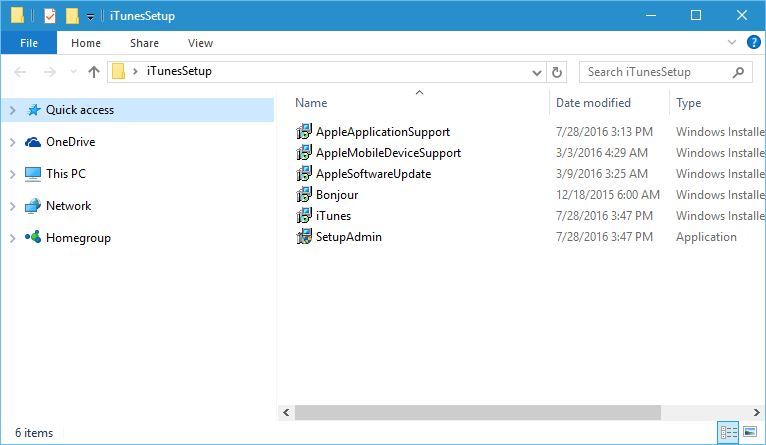766x445 pixels.
Task: Click the folder system icon at title bar left
Action: (17, 16)
